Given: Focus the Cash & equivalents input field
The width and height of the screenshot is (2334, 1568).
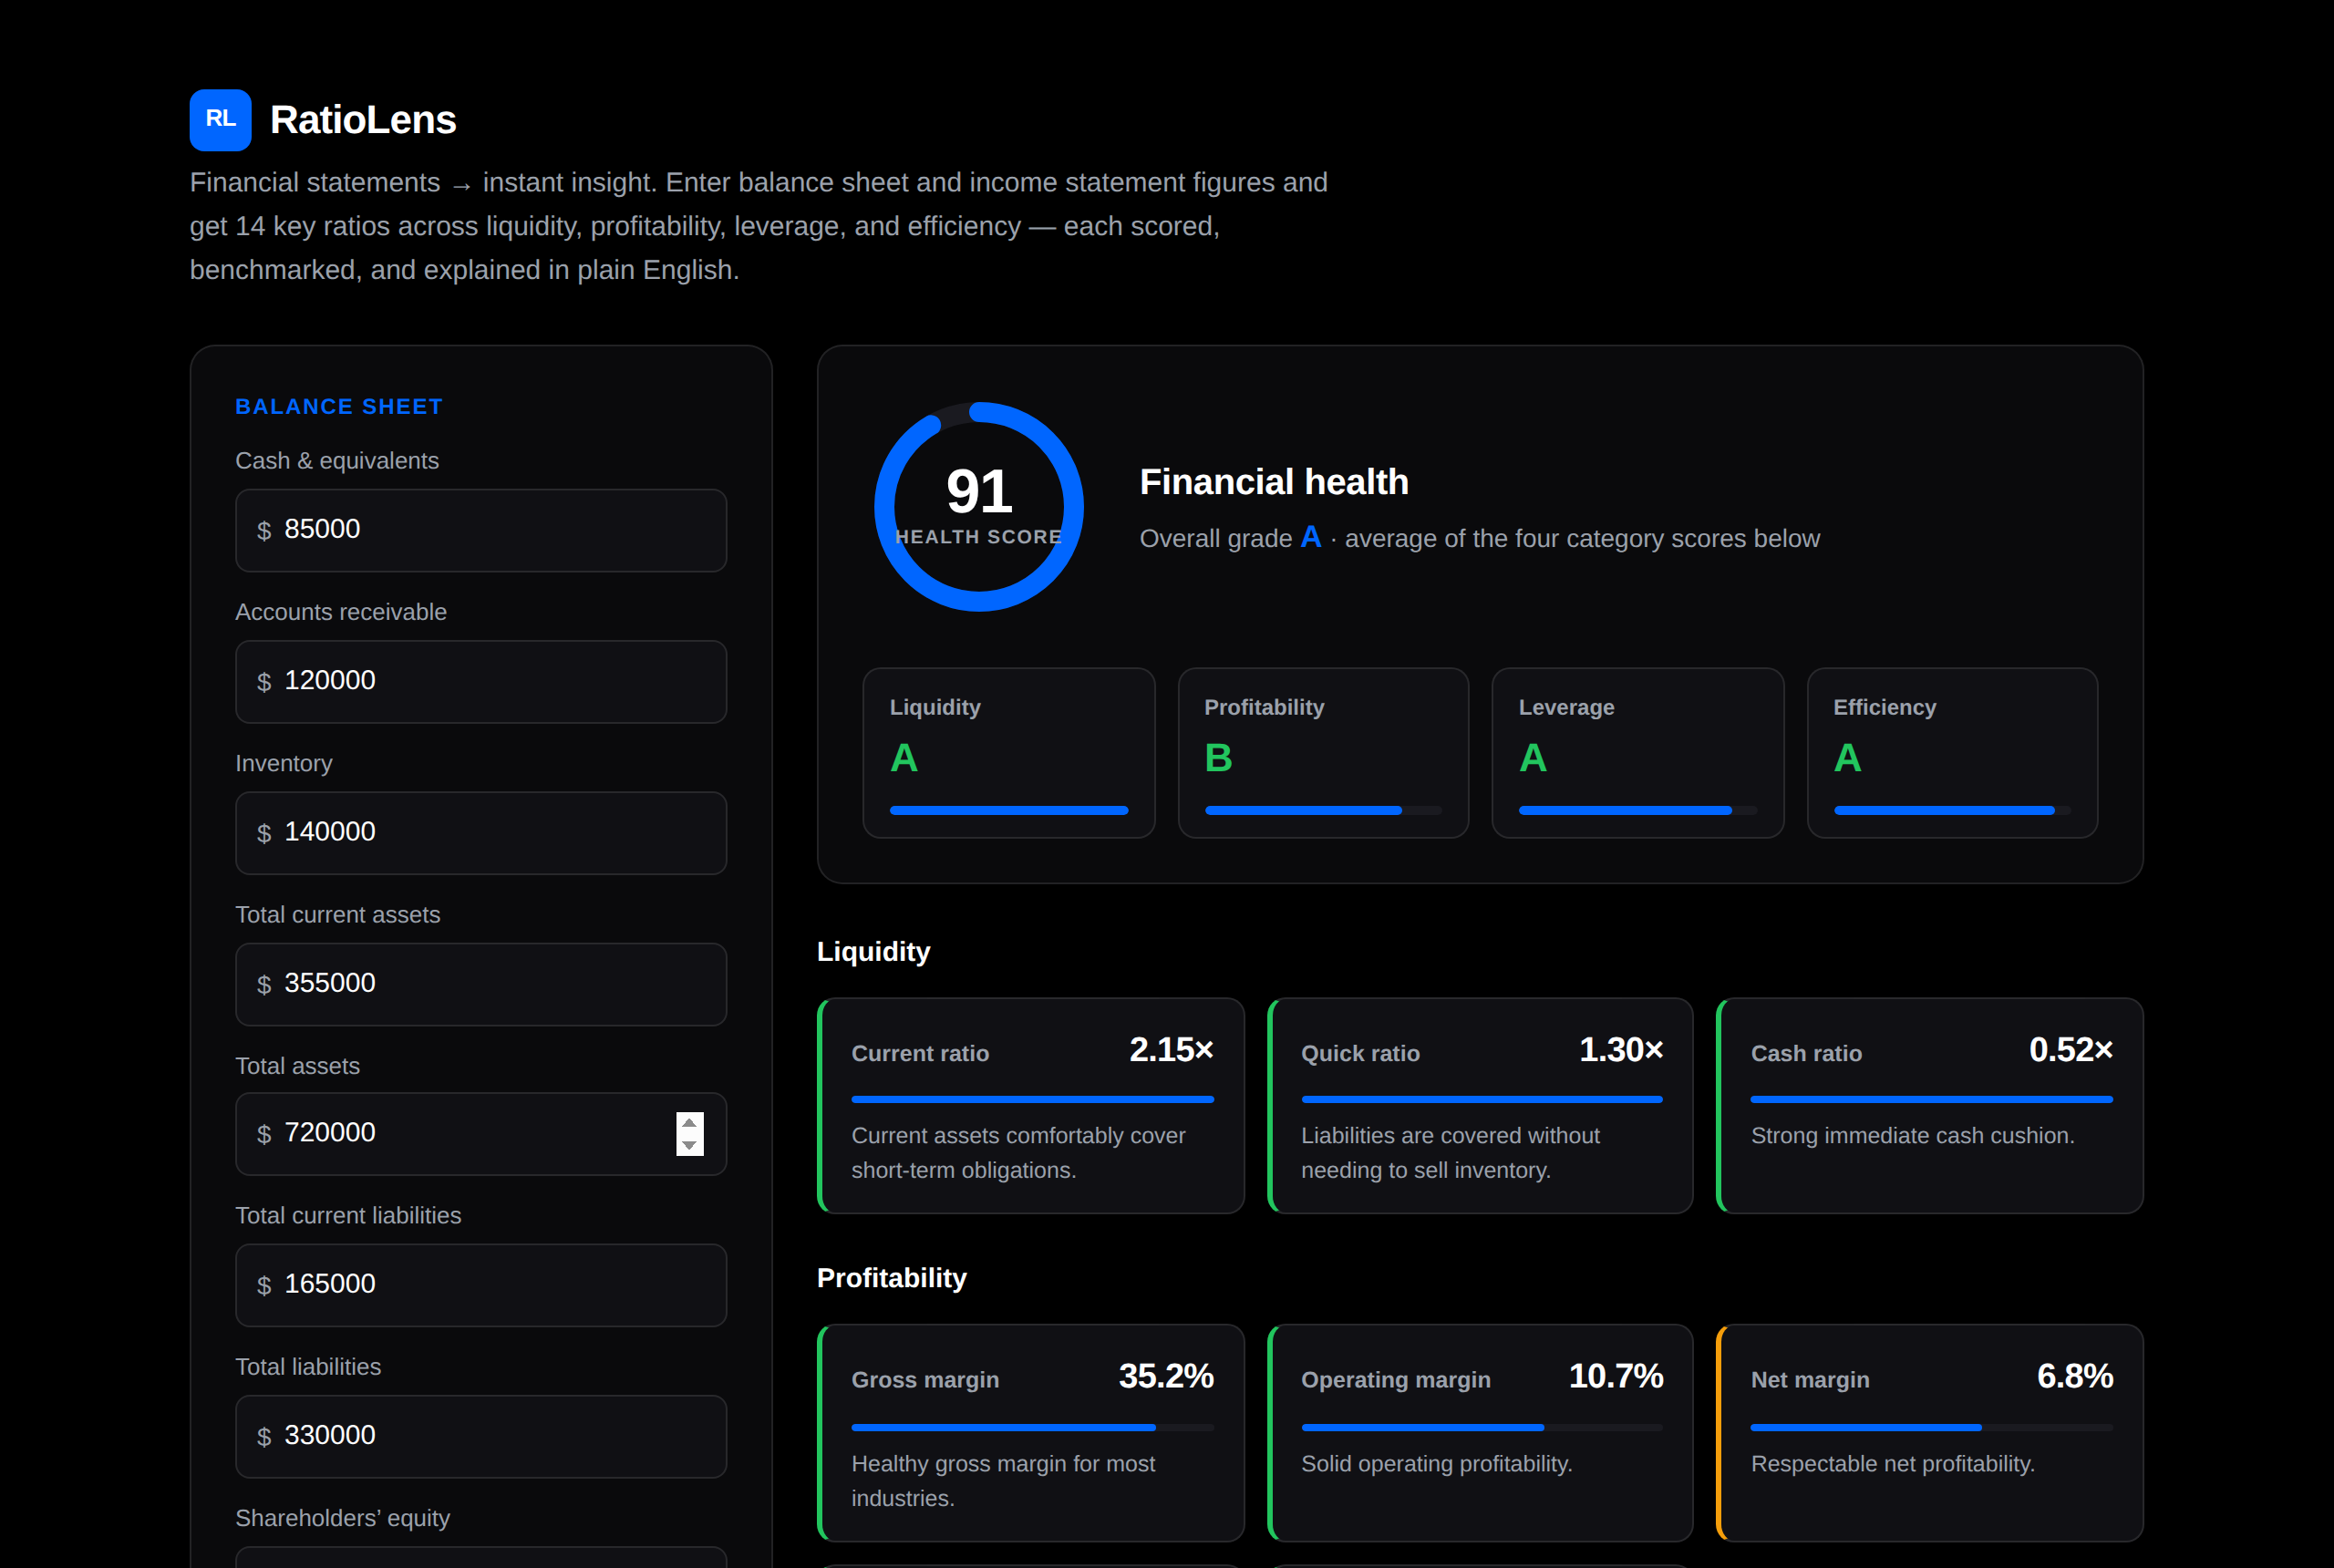Looking at the screenshot, I should (481, 530).
